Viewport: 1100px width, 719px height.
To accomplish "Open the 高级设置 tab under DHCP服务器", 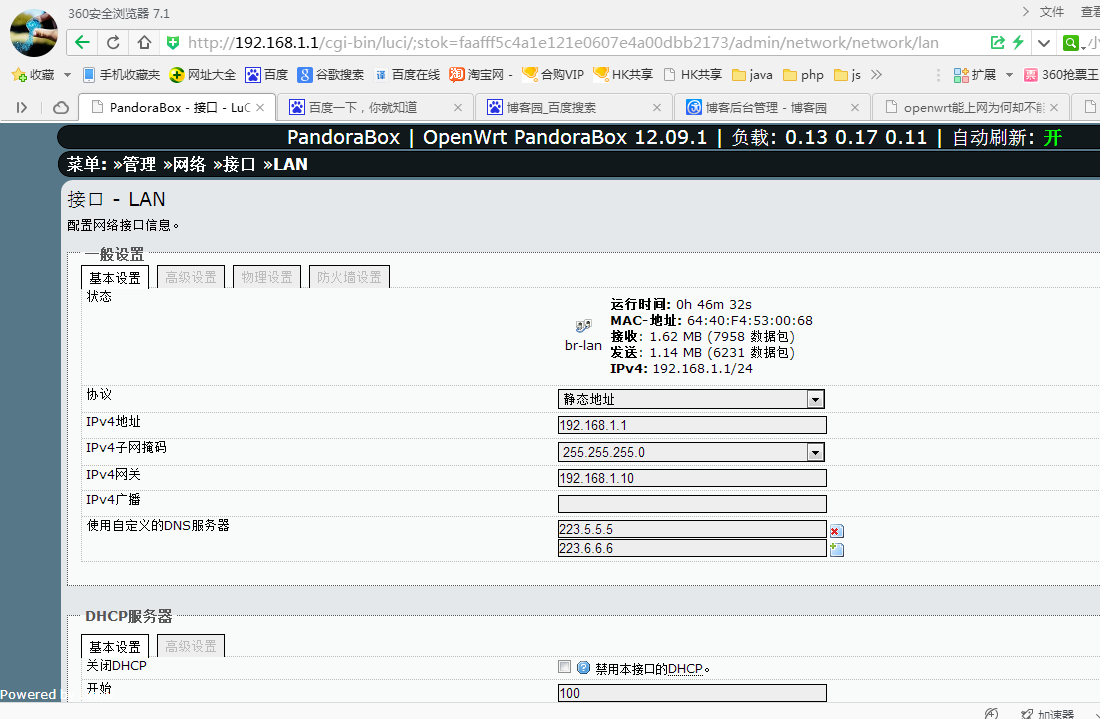I will pos(191,647).
